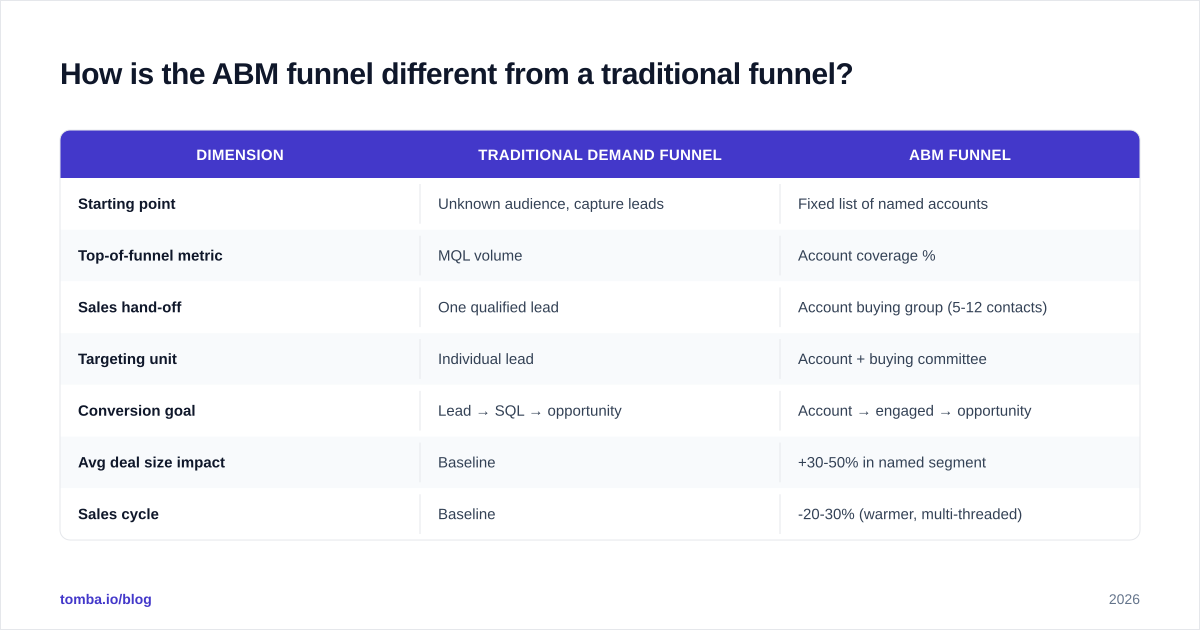Screen dimensions: 1200x630
Task: Click the 'Top-of-funnel metric' row label
Action: [150, 256]
